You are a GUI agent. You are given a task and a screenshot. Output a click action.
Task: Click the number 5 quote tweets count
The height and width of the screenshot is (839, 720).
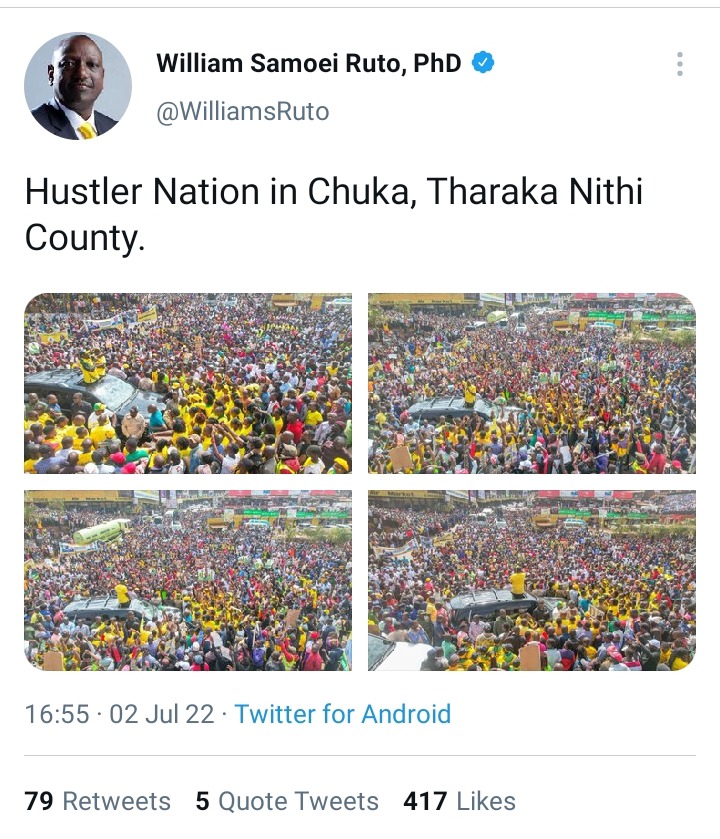point(202,801)
